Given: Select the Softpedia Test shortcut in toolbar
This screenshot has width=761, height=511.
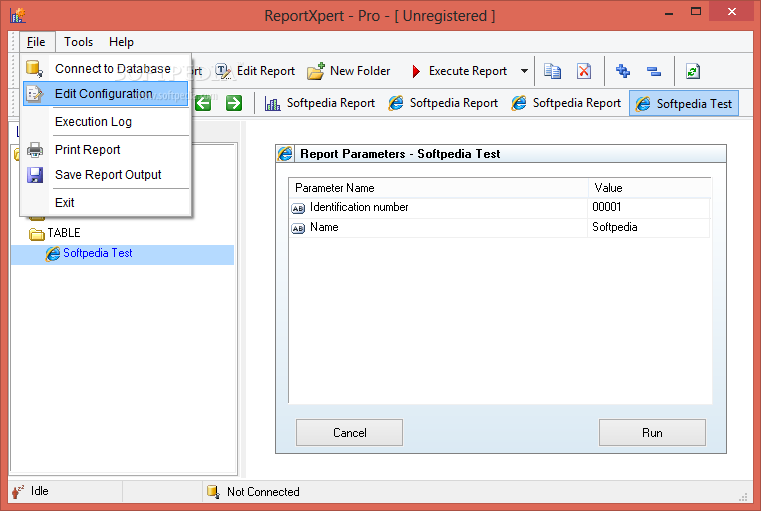Looking at the screenshot, I should click(x=684, y=103).
